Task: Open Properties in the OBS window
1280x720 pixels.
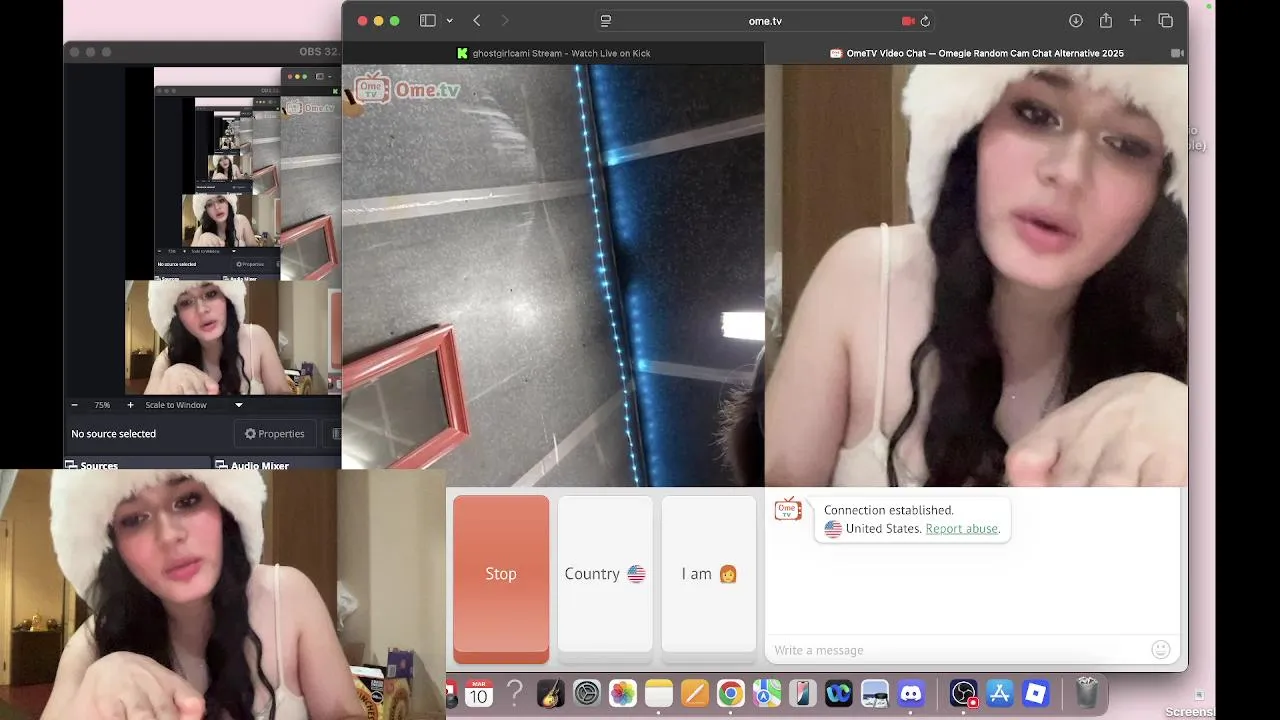Action: point(275,434)
